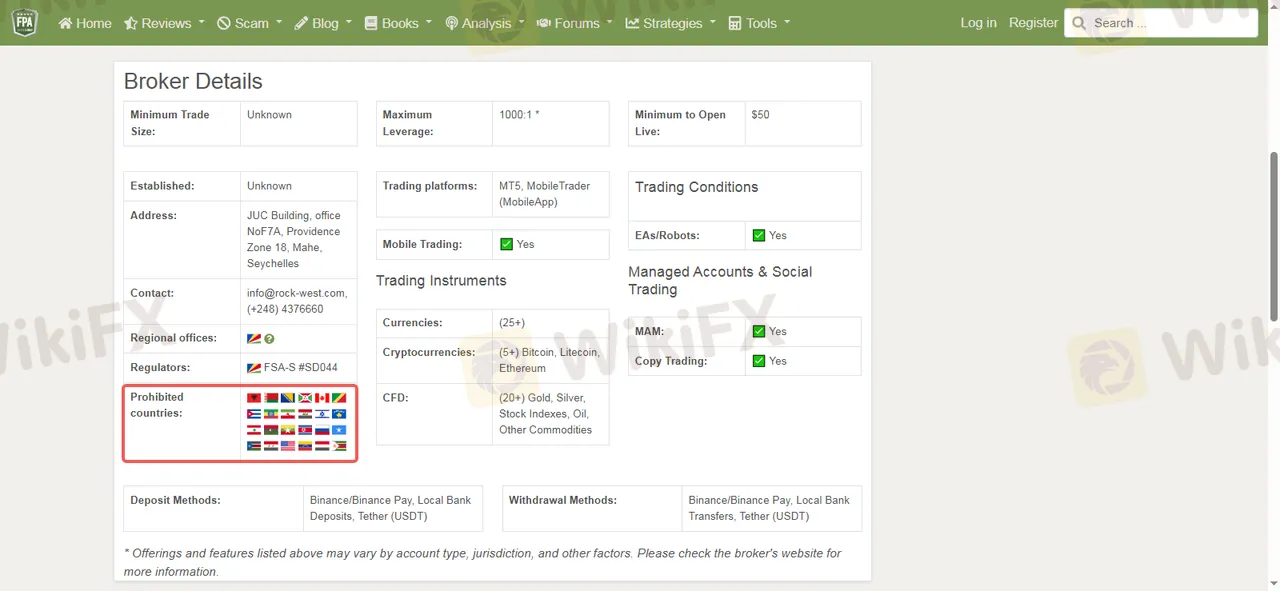Click the Ethiopia flag in Prohibited countries
Screen dimensions: 1280x591
click(271, 414)
